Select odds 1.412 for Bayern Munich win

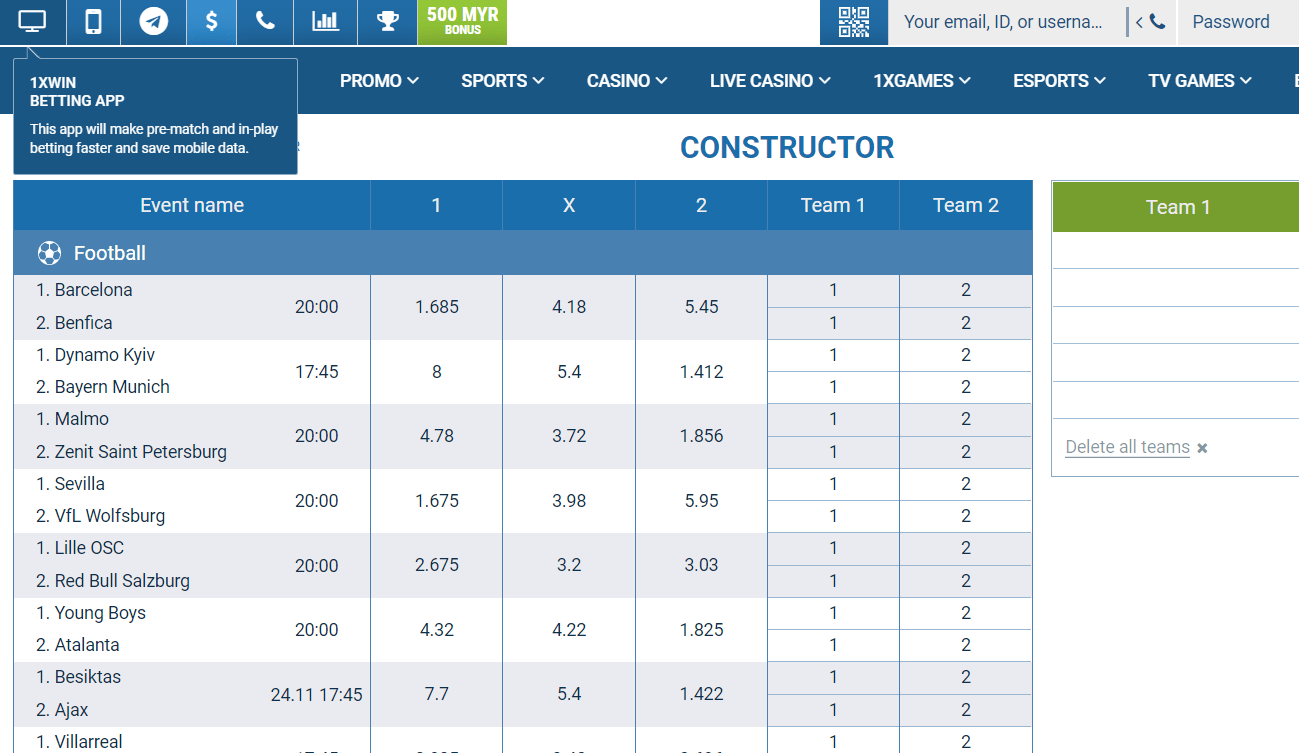701,372
